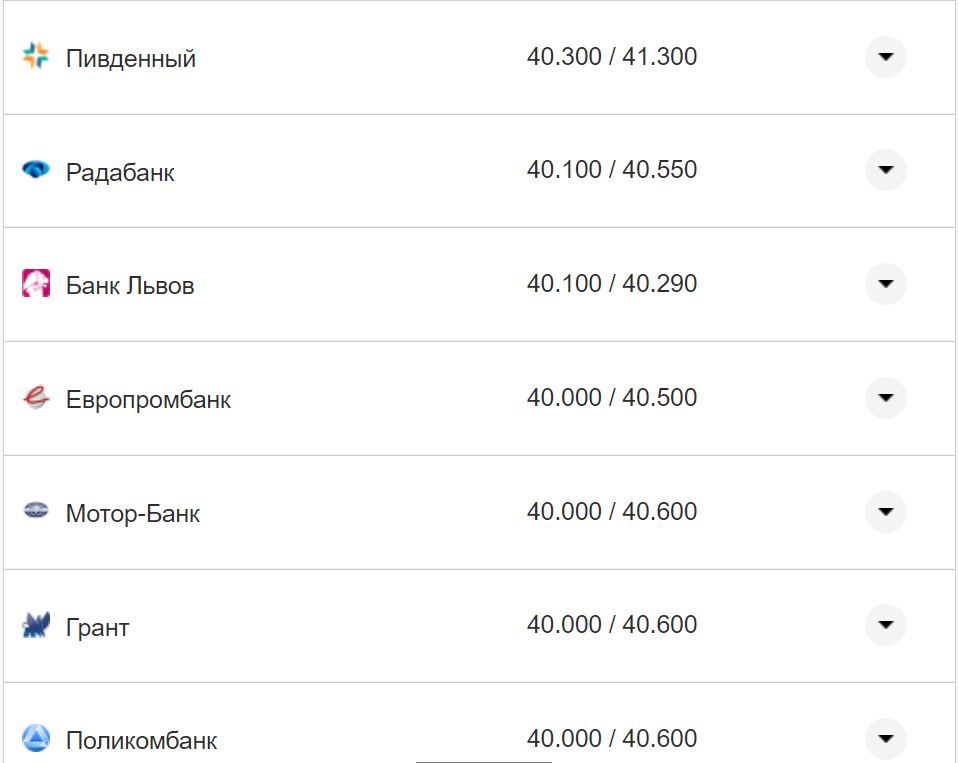Click the Грант bank logo icon
The image size is (959, 763).
(x=36, y=626)
